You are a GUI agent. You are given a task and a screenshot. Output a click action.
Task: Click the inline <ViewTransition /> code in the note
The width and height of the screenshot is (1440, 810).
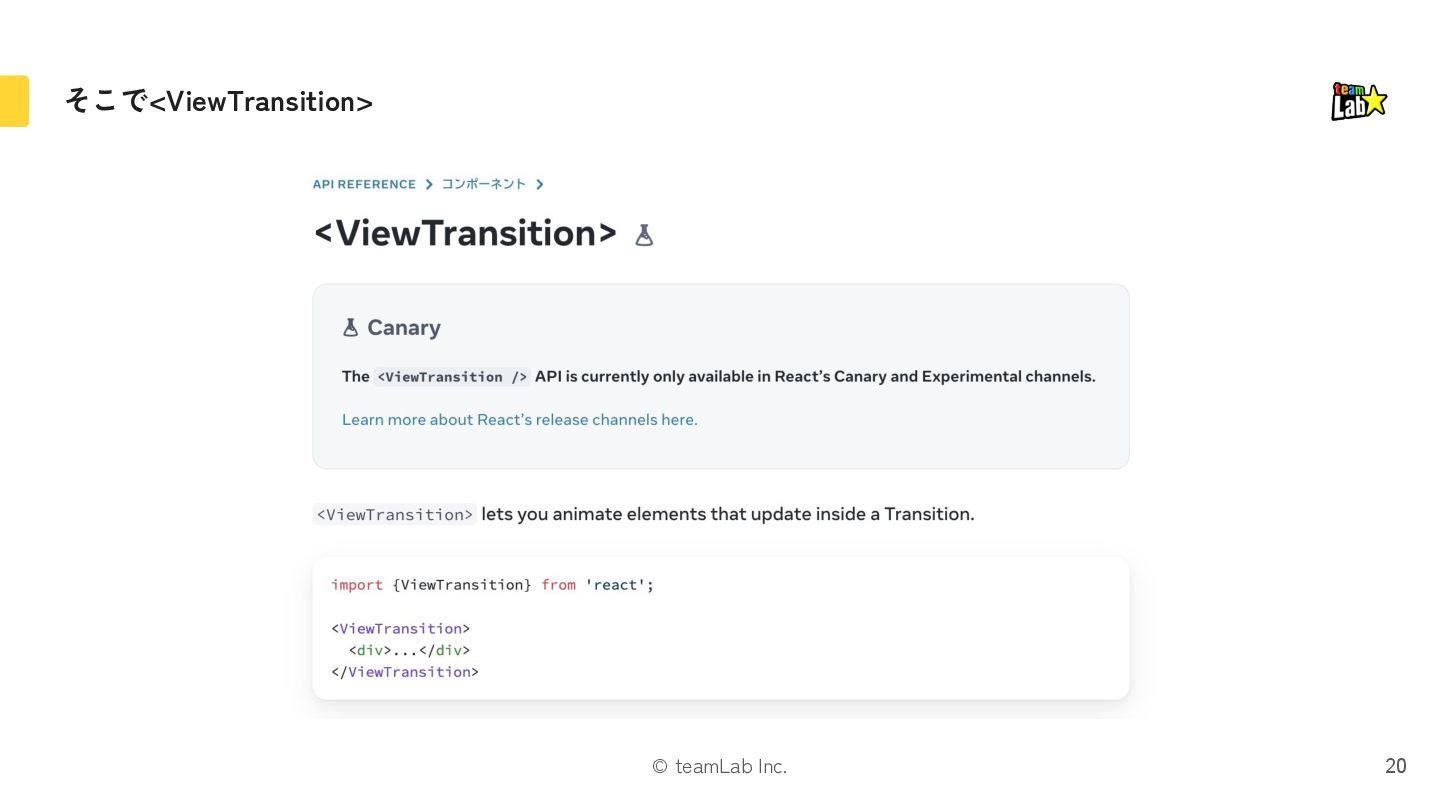(451, 377)
